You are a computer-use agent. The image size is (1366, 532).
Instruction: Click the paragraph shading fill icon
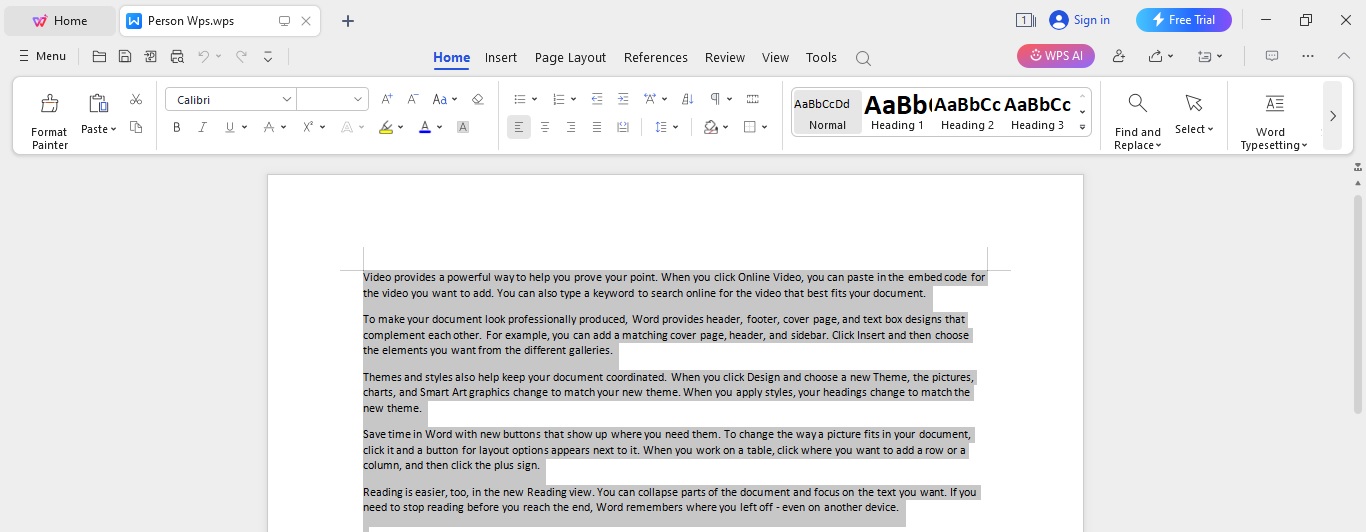pos(711,127)
